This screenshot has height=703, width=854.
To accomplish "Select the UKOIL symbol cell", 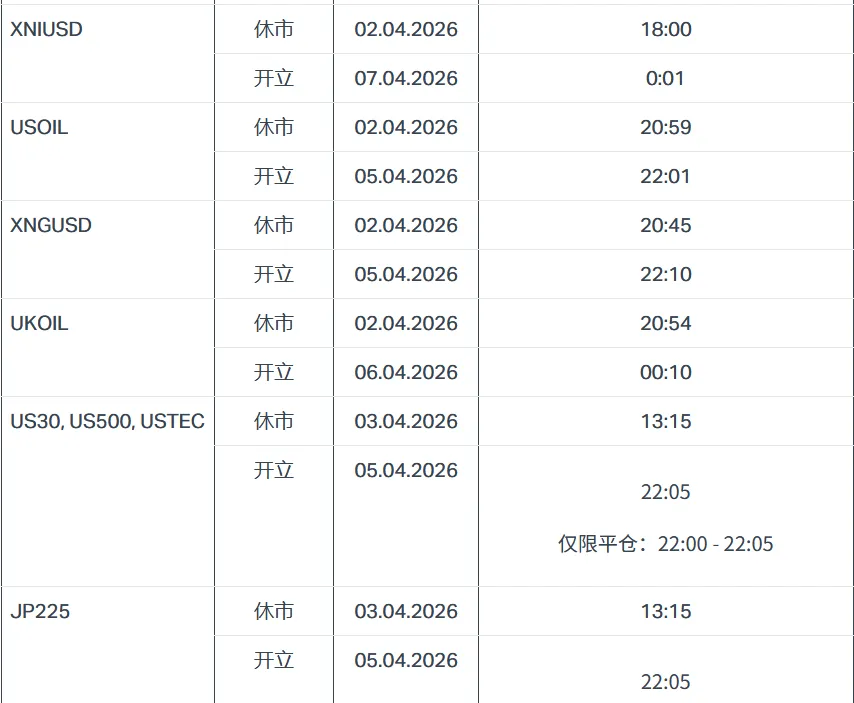I will click(x=39, y=323).
